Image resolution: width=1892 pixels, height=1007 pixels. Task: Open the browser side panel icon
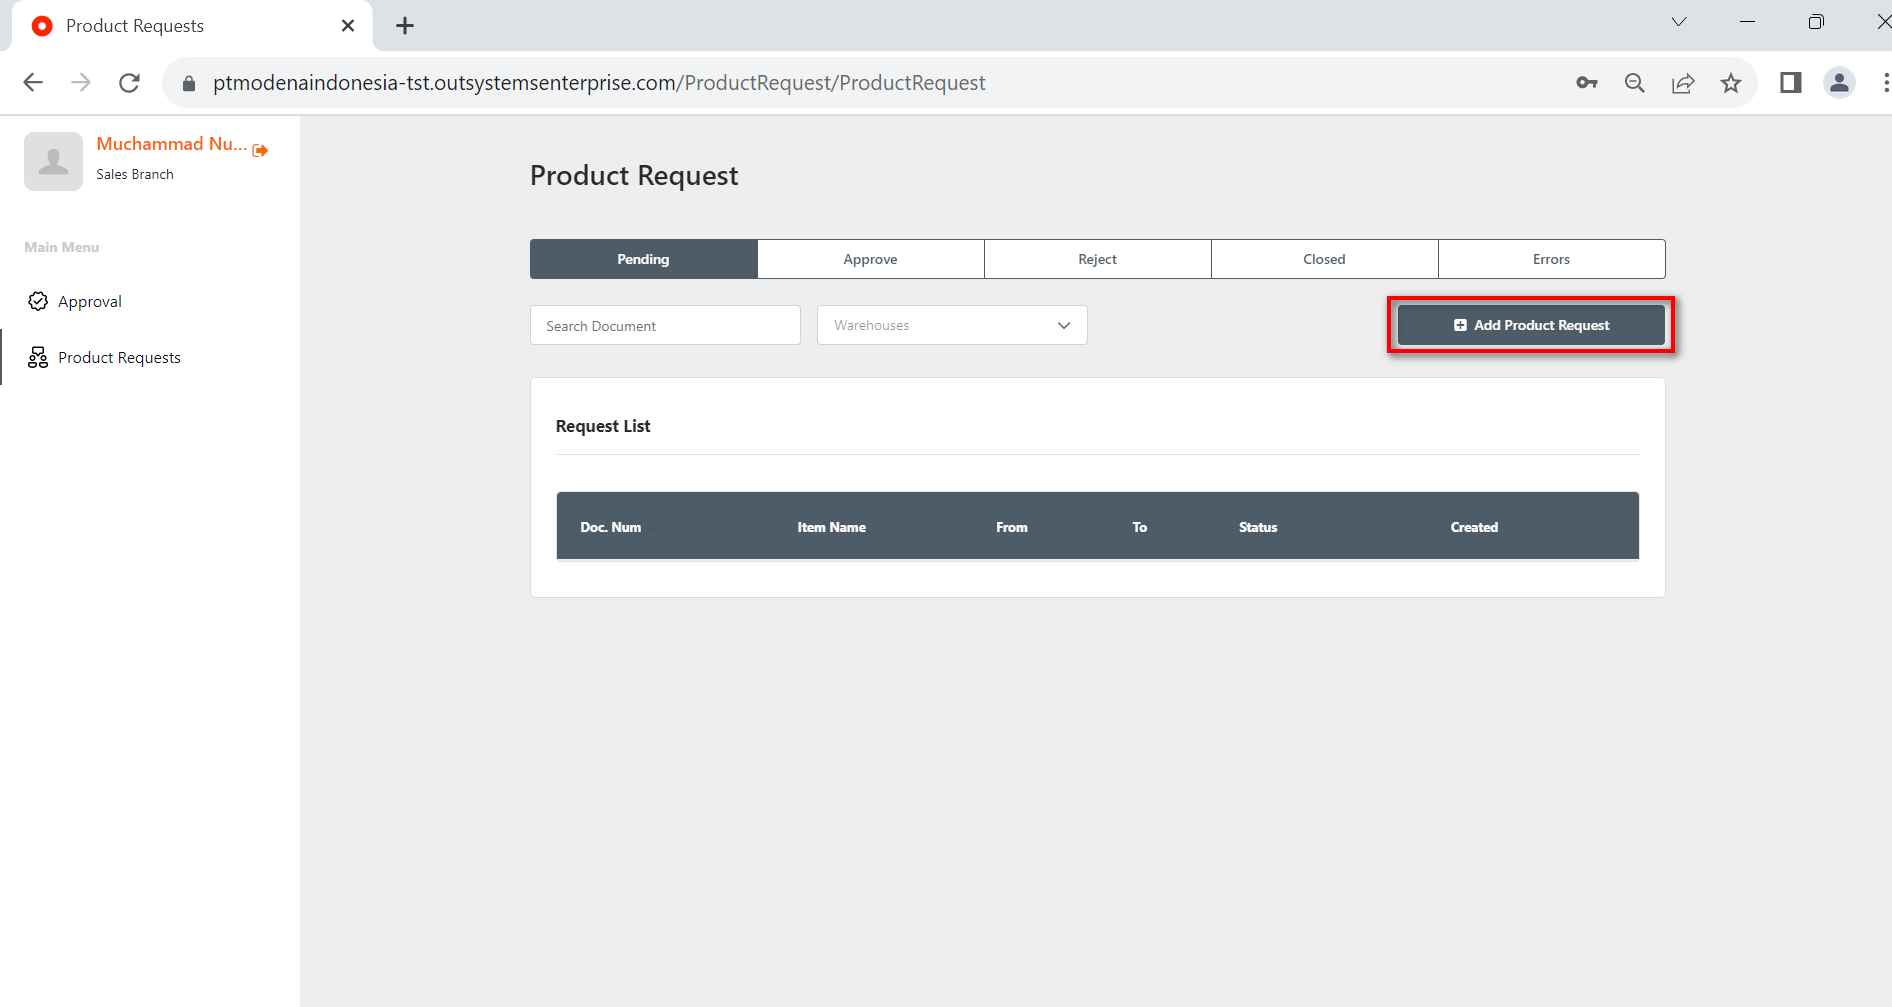[x=1790, y=83]
